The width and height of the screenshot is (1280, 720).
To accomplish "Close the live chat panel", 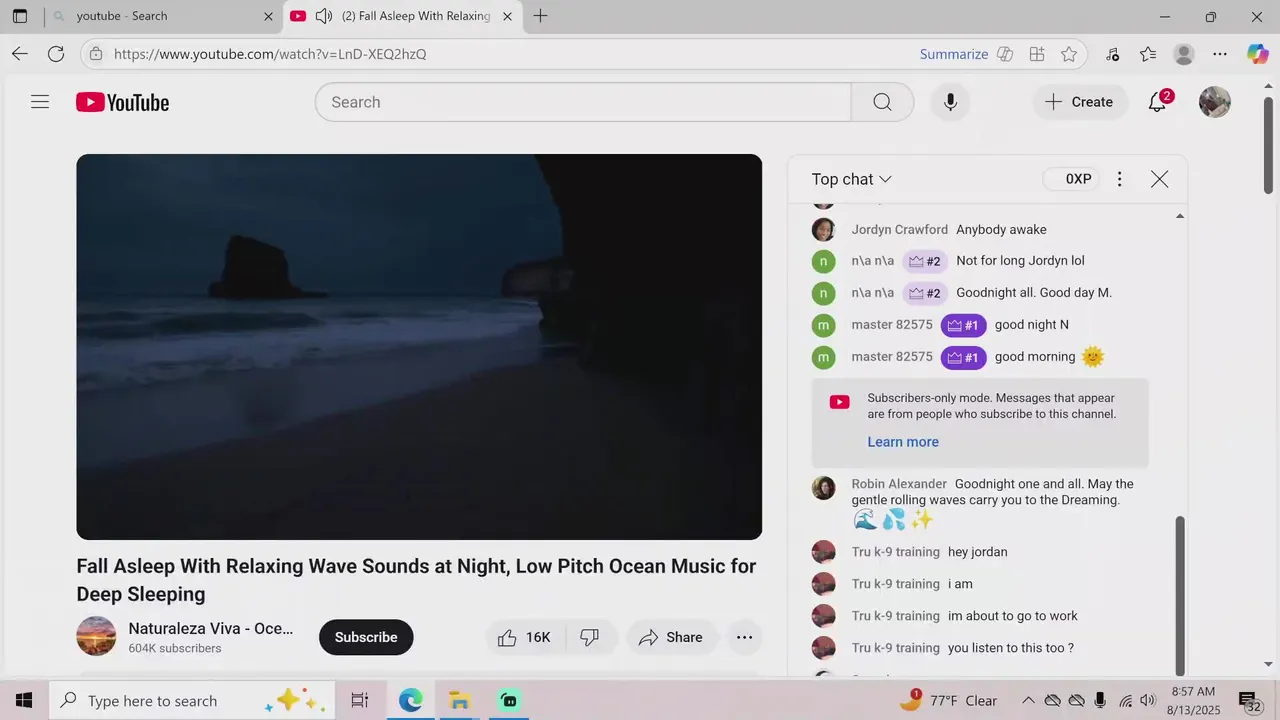I will click(1159, 179).
